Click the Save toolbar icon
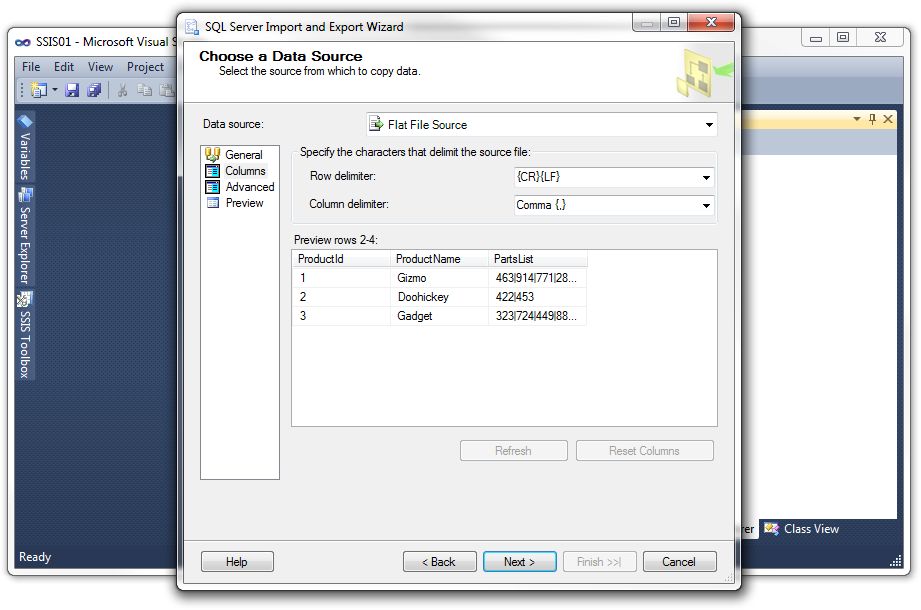The width and height of the screenshot is (921, 610). [72, 90]
